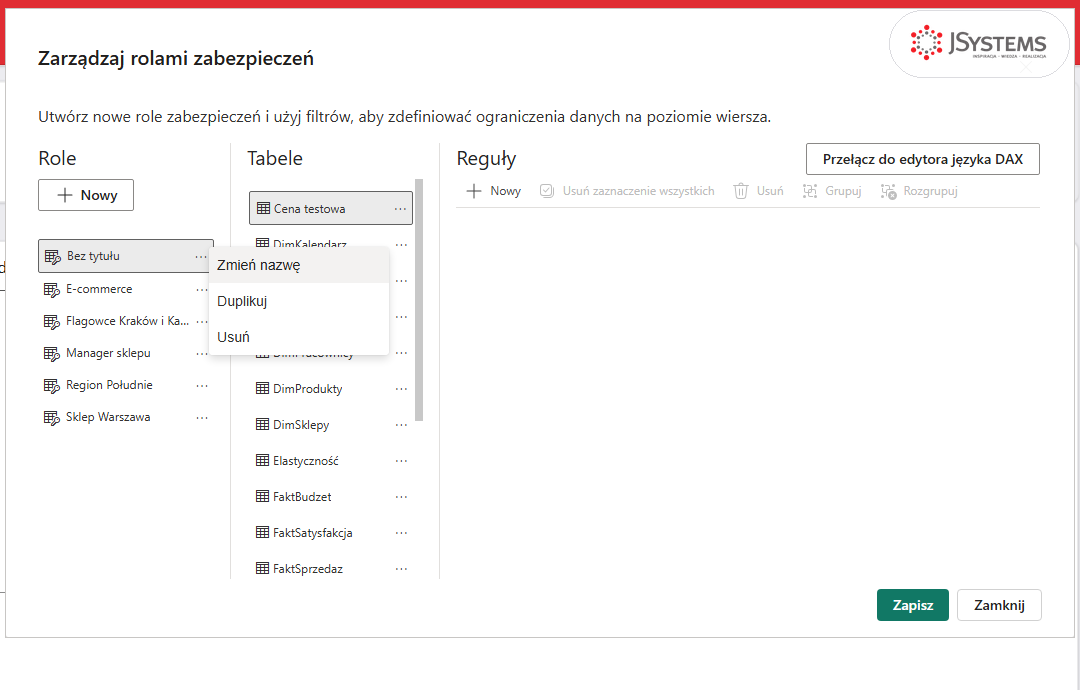Click Rozgrupuj in rules toolbar
This screenshot has height=690, width=1080.
(x=919, y=191)
